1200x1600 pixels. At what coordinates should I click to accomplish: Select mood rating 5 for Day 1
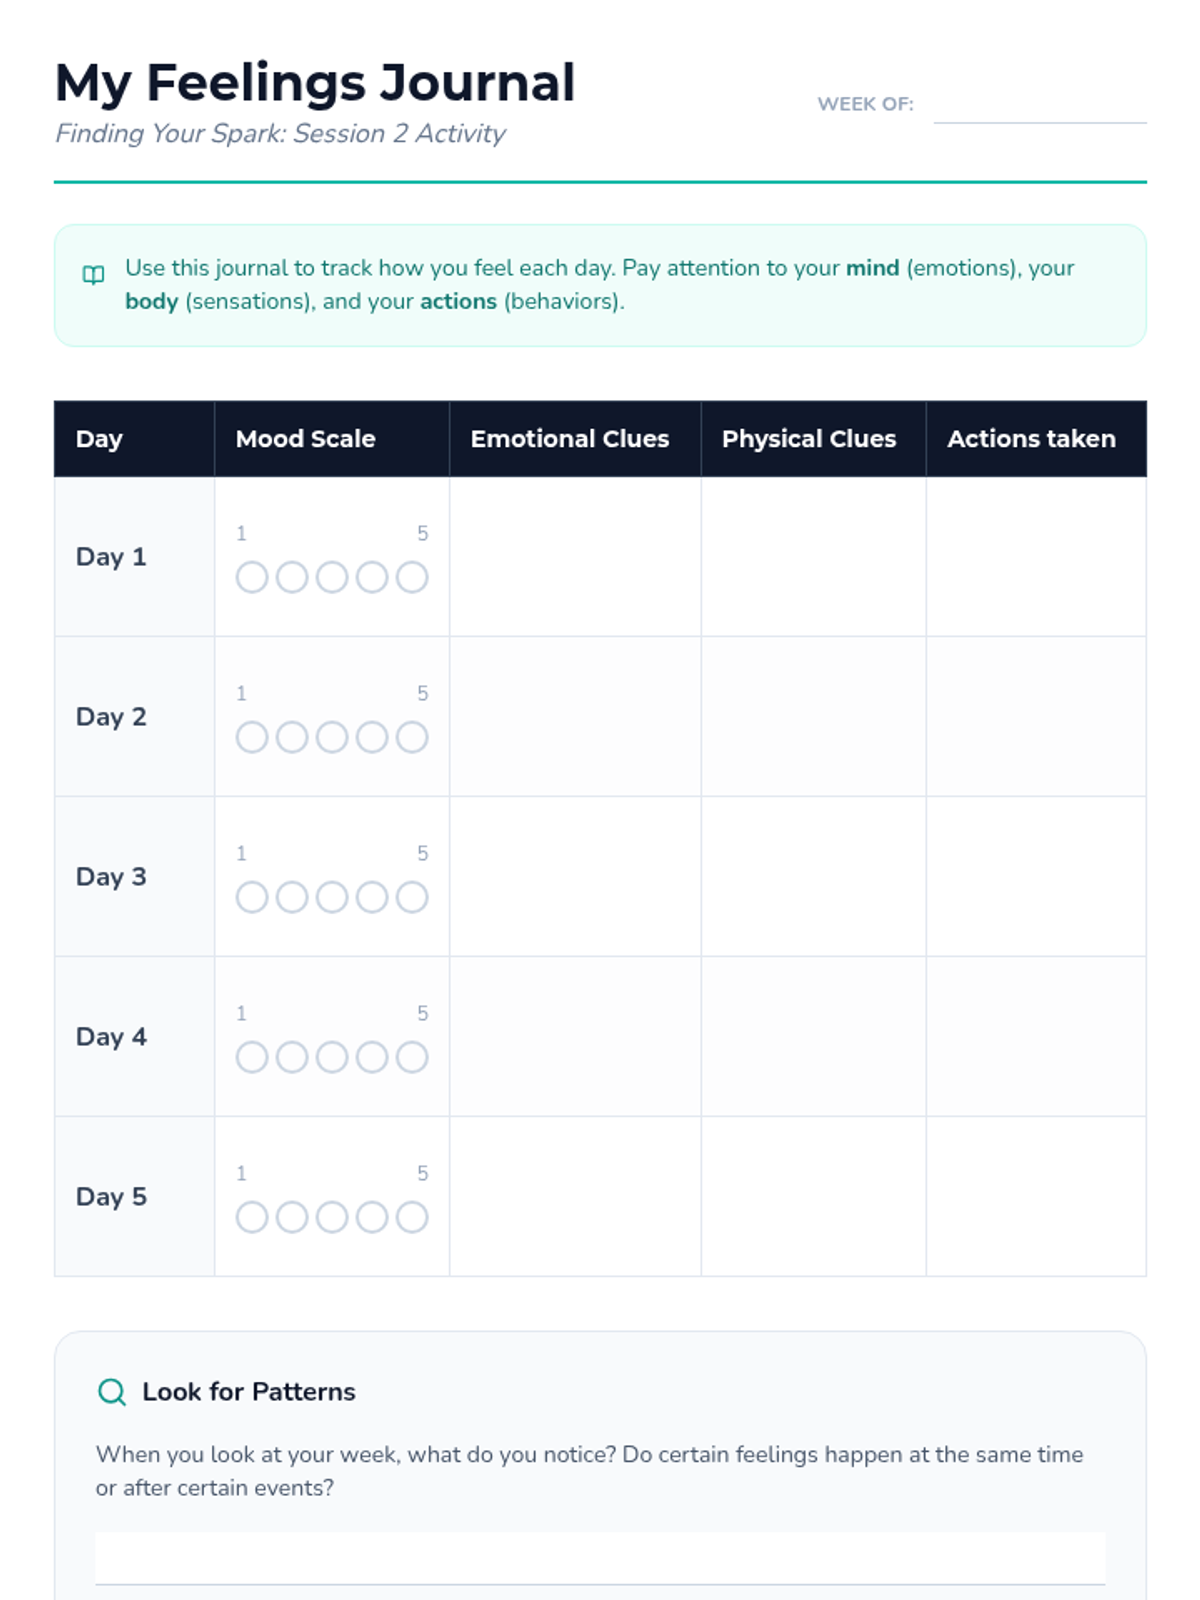(x=412, y=577)
